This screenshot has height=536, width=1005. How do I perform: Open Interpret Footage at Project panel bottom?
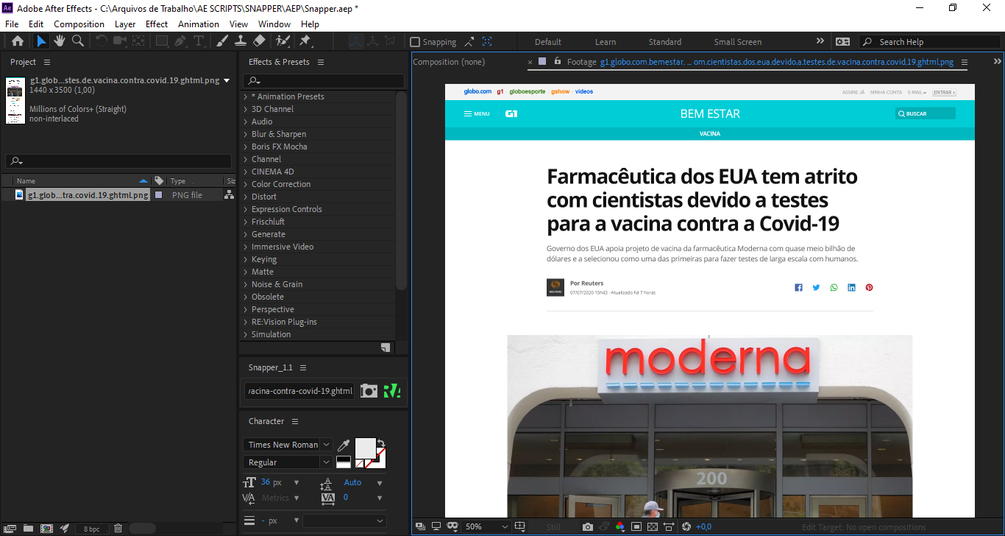10,528
